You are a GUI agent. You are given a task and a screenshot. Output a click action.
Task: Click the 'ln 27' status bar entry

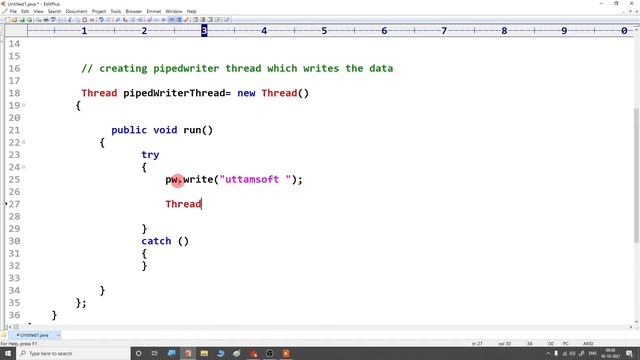pyautogui.click(x=477, y=344)
